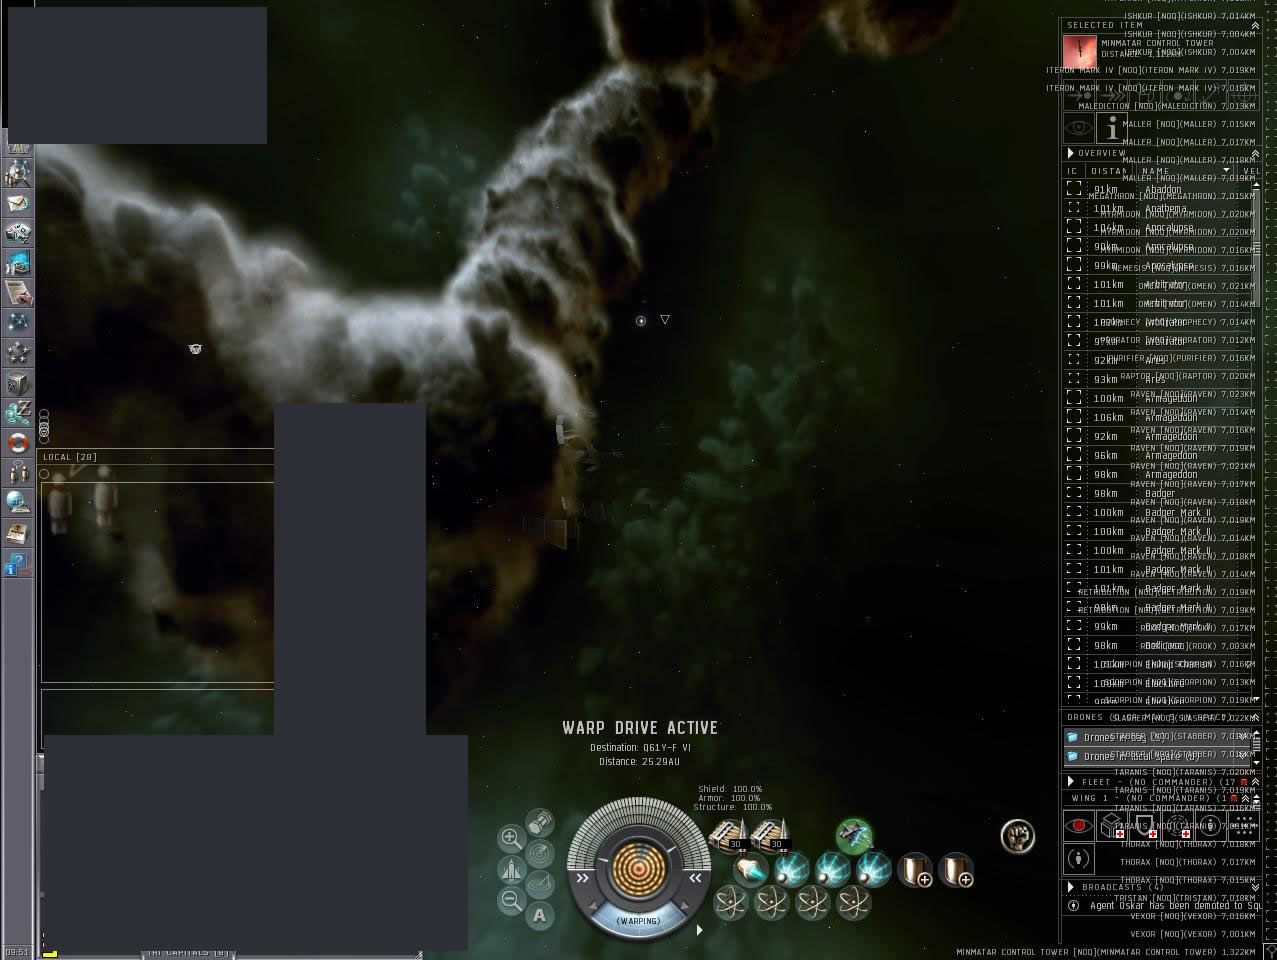The height and width of the screenshot is (960, 1277).
Task: Open the notepad and pen journal icon
Action: point(18,292)
